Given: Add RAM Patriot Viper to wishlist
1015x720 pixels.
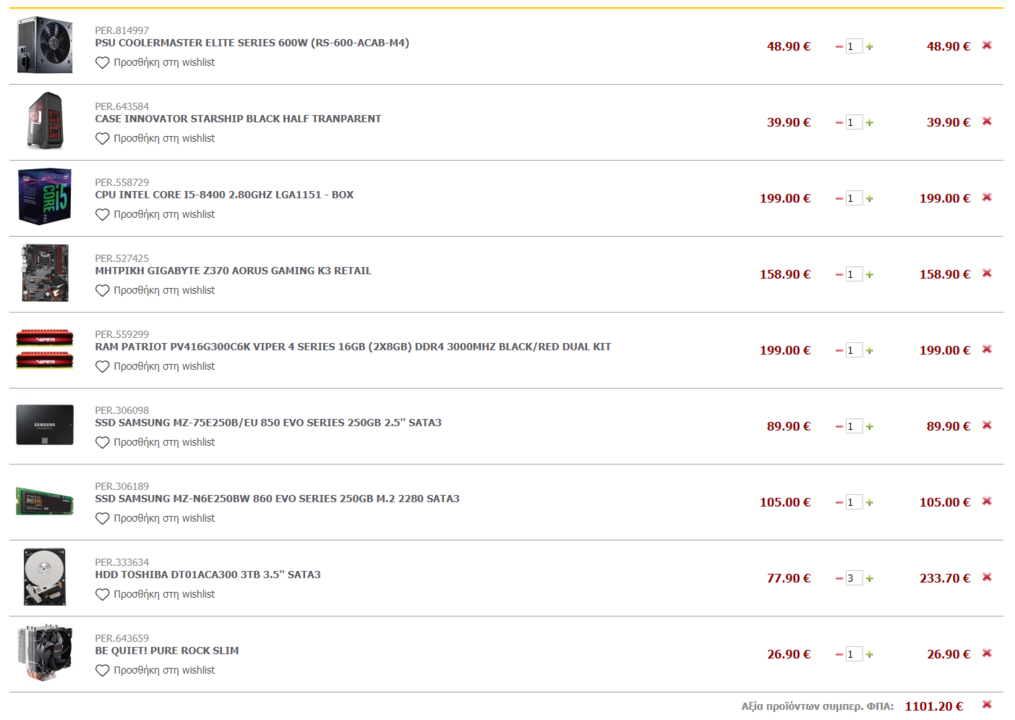Looking at the screenshot, I should pos(155,366).
